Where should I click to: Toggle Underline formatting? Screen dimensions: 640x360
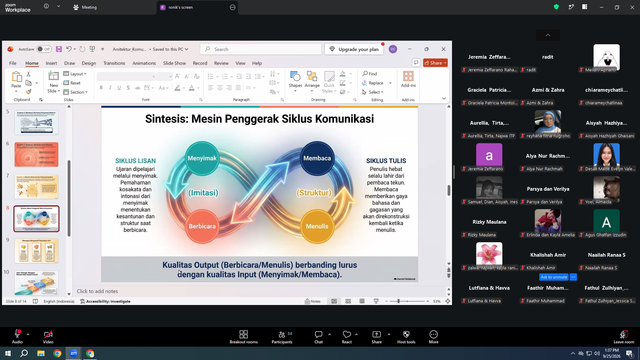pos(119,88)
